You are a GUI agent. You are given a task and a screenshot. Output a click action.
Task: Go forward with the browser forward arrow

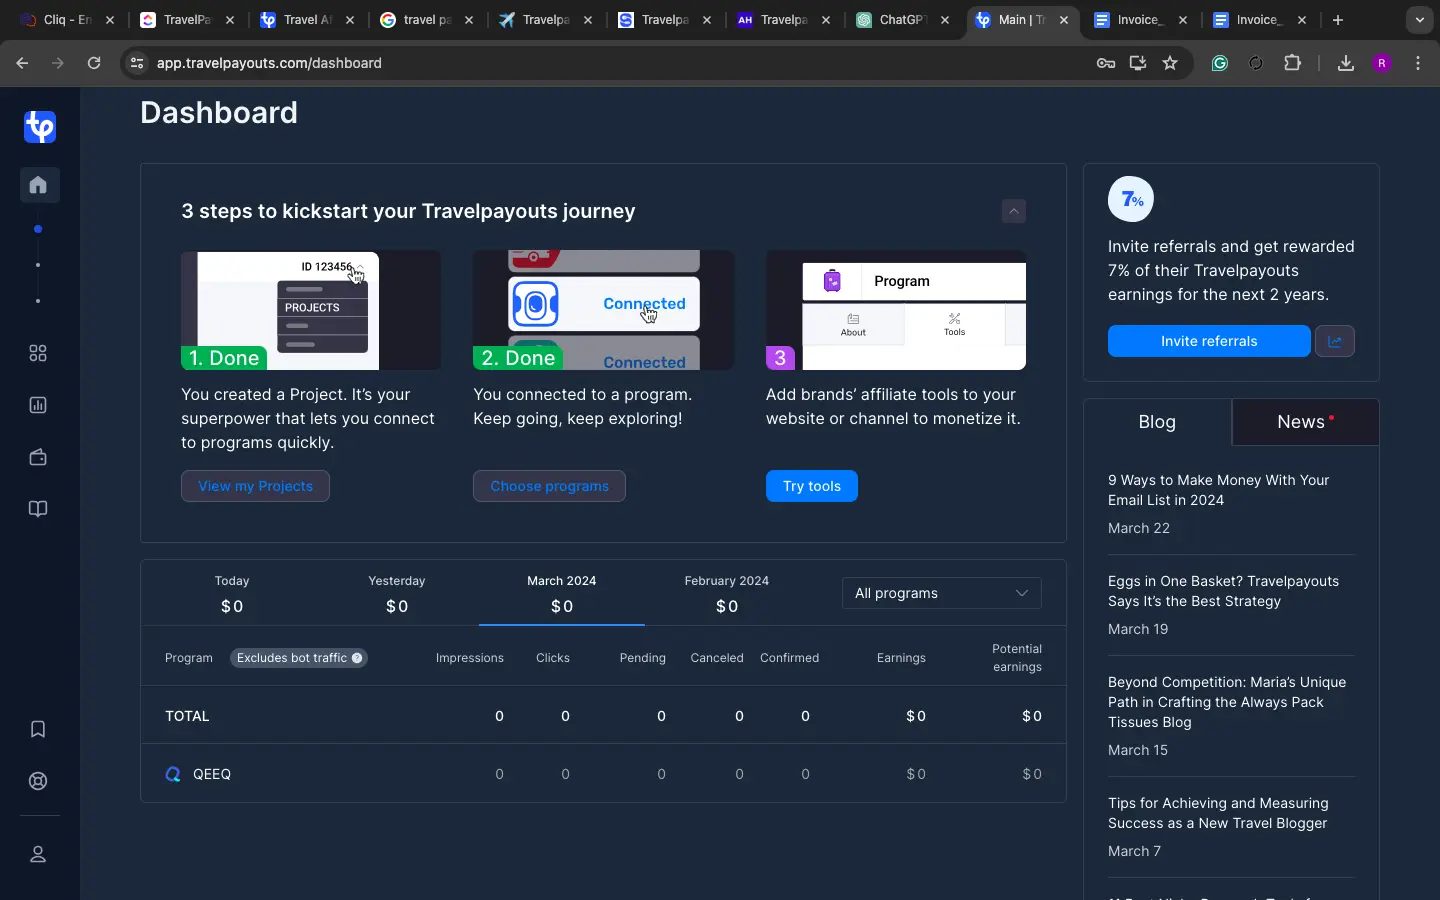tap(58, 63)
